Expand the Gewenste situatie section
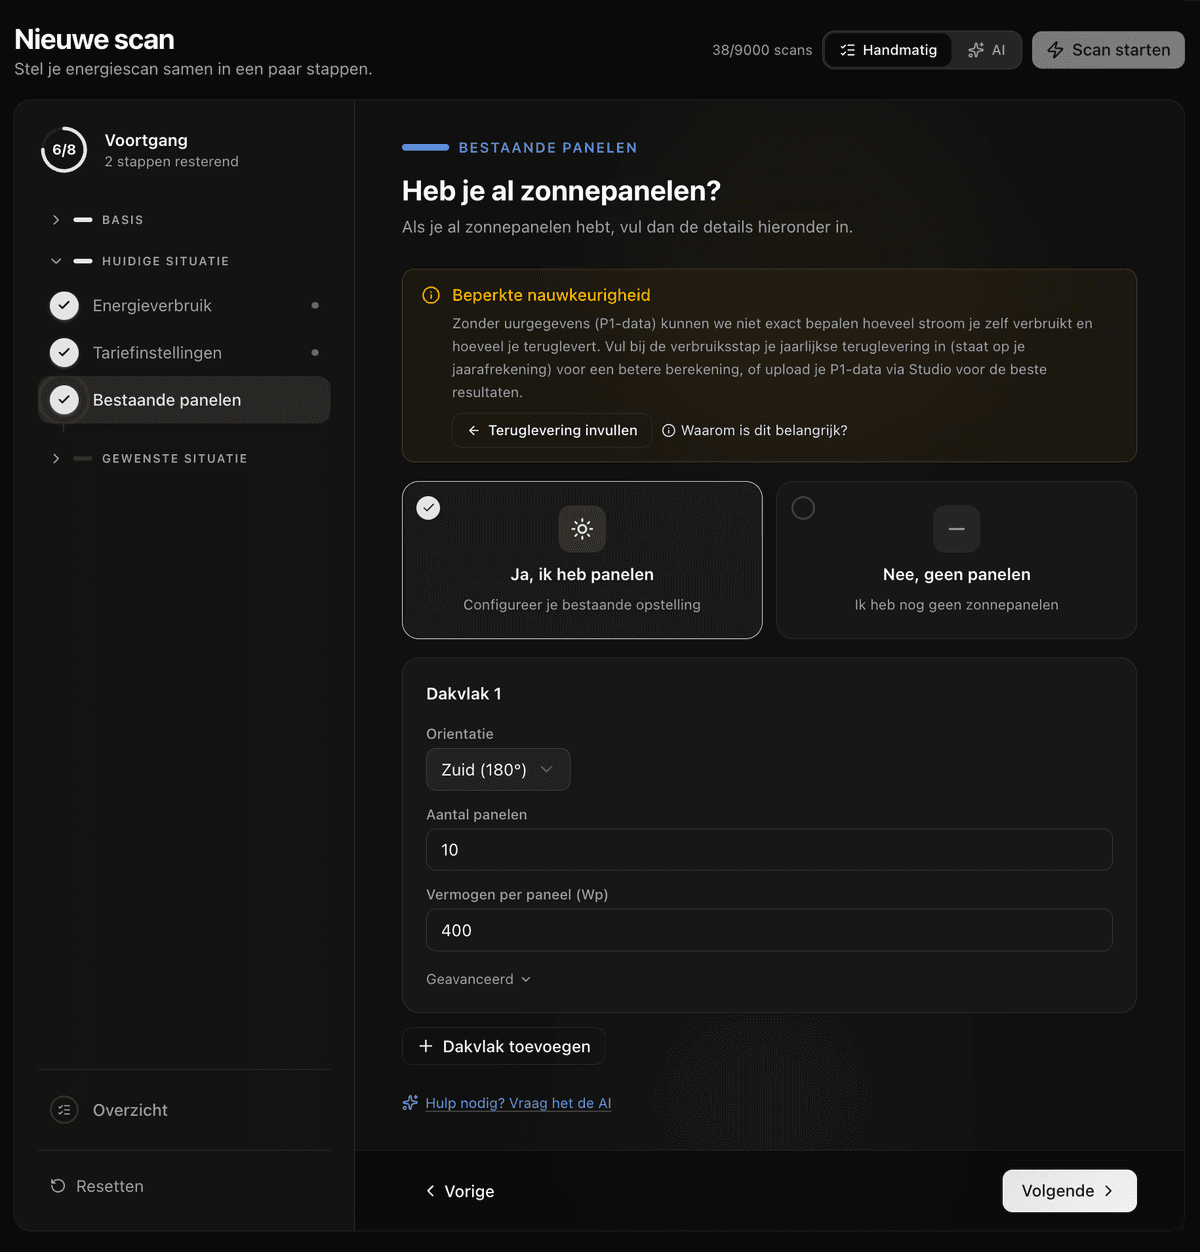Screen dimensions: 1200x1252 [x=174, y=459]
